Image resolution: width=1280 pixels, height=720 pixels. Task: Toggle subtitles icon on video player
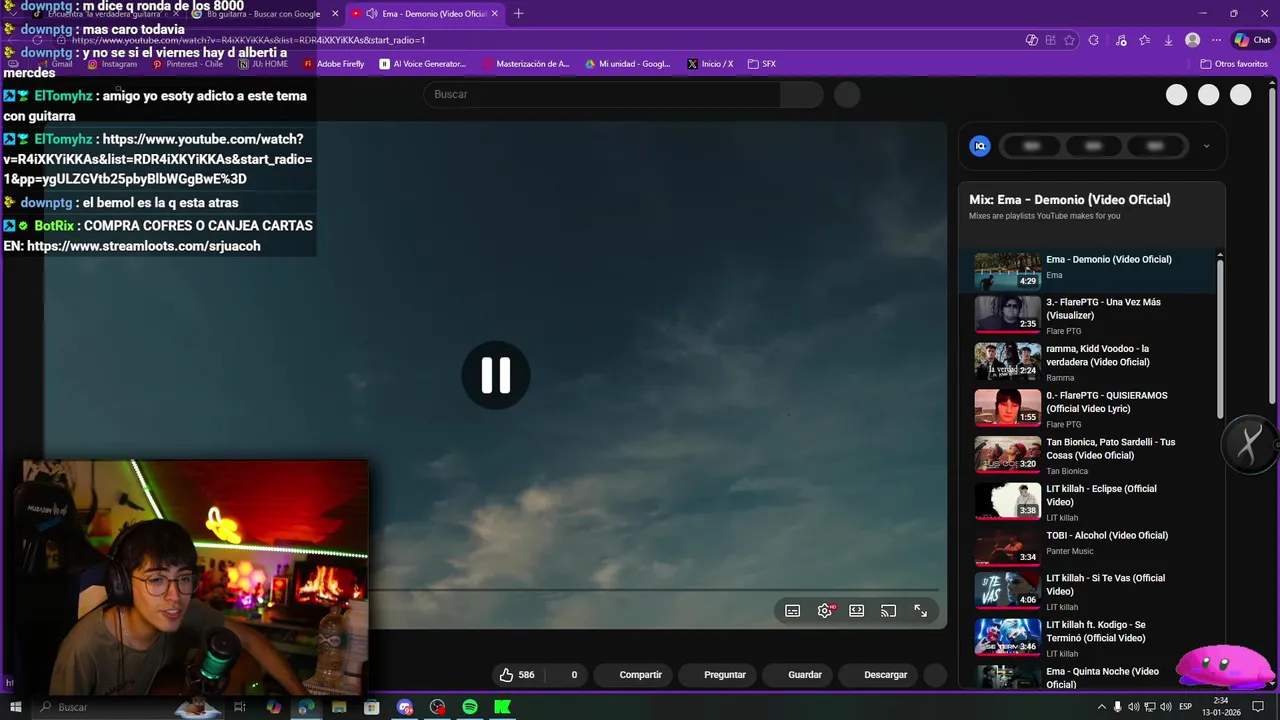pyautogui.click(x=793, y=611)
